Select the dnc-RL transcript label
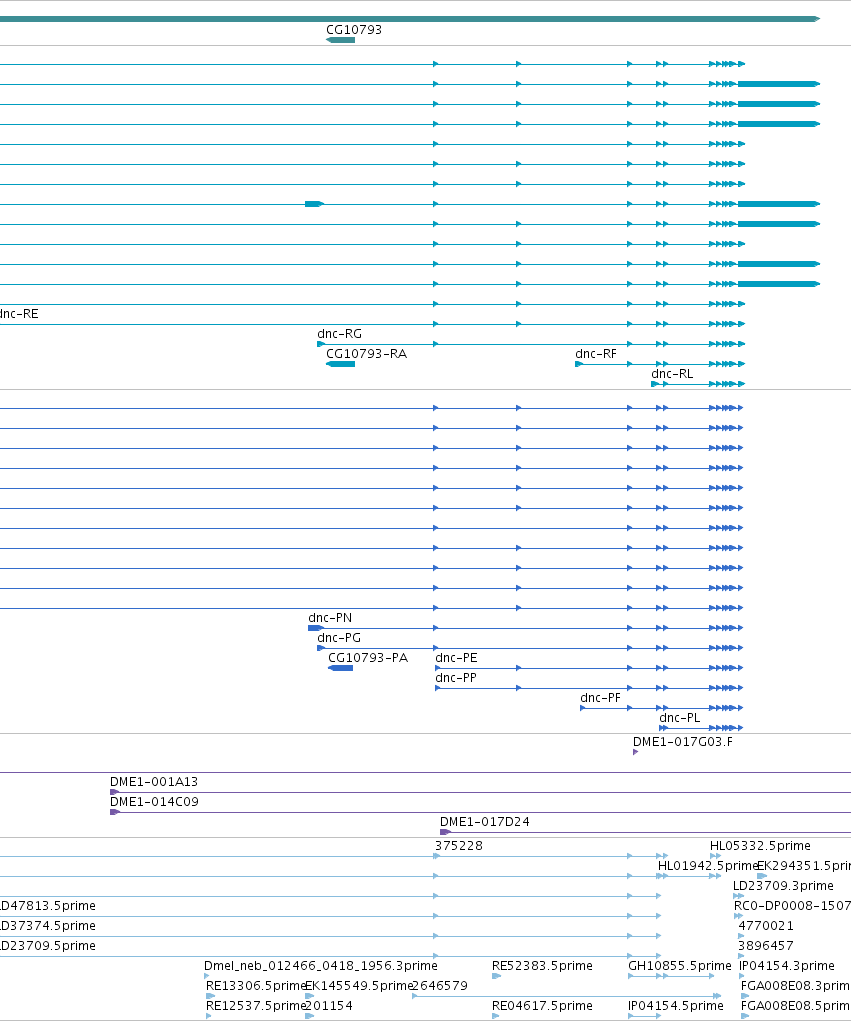This screenshot has height=1021, width=851. tap(672, 374)
